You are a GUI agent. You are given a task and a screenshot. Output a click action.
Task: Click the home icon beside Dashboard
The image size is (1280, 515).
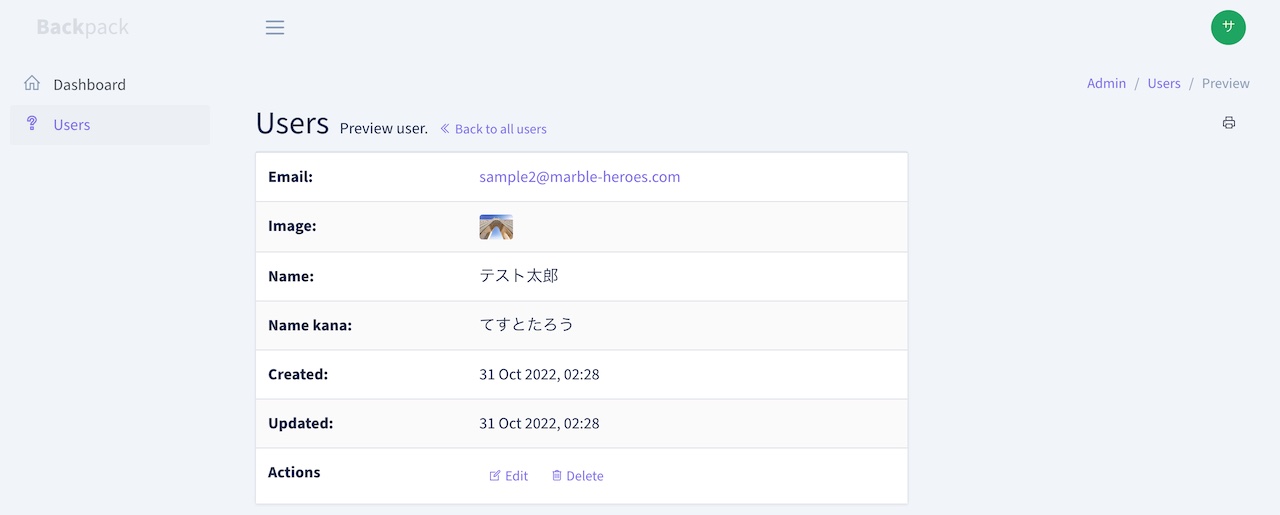pyautogui.click(x=32, y=84)
